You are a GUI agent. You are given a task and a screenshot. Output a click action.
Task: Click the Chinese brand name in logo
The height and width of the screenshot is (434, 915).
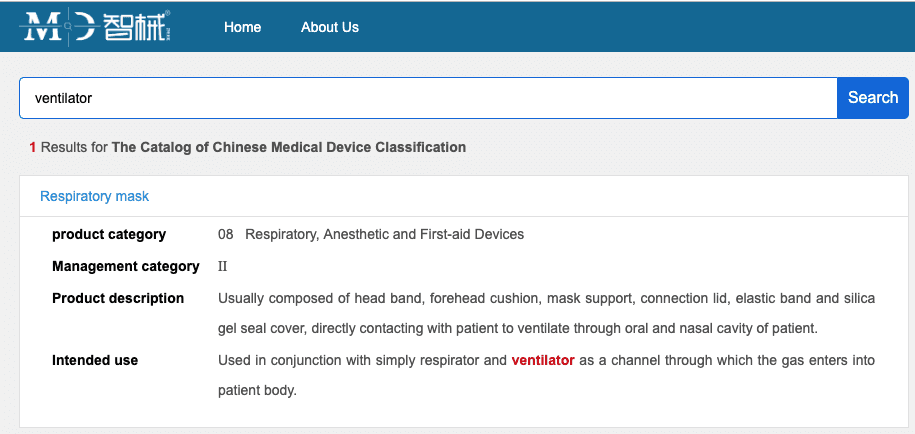pos(135,27)
